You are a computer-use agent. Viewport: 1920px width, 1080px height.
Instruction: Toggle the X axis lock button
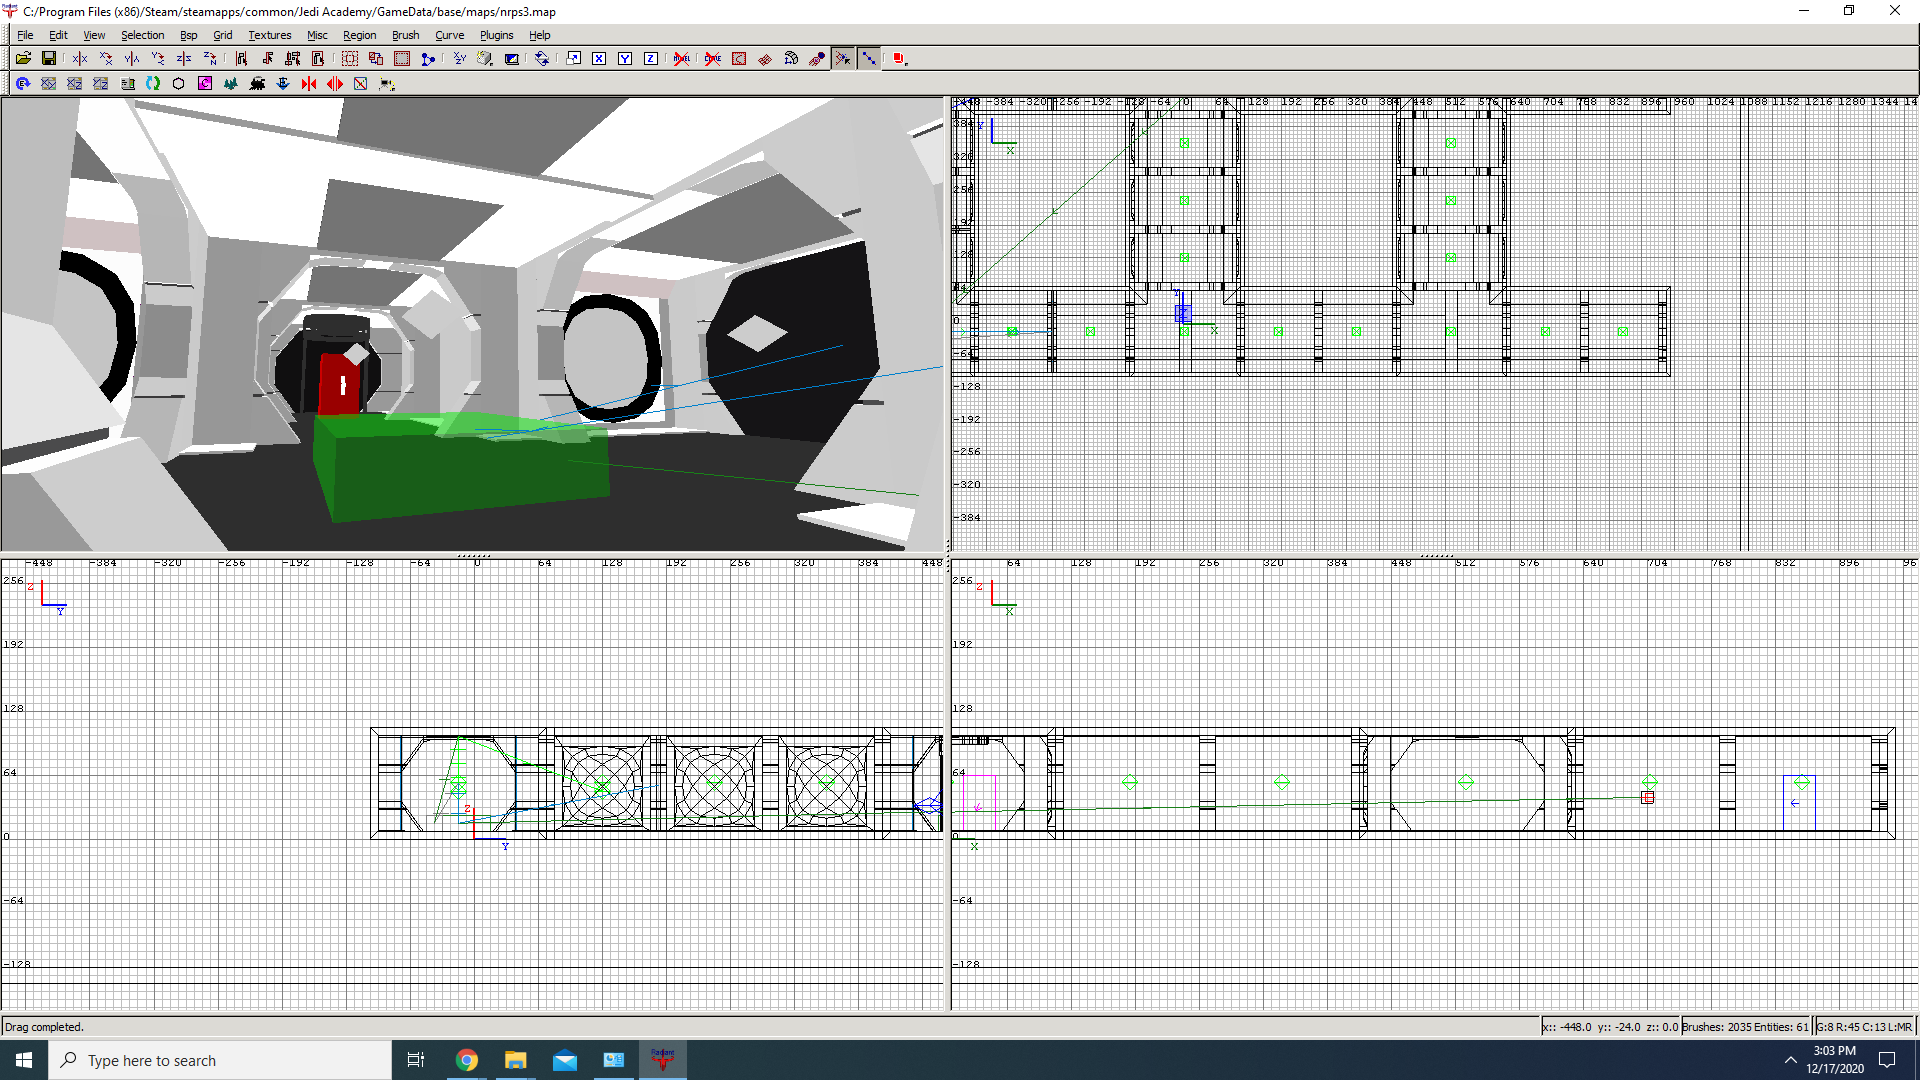click(x=599, y=59)
